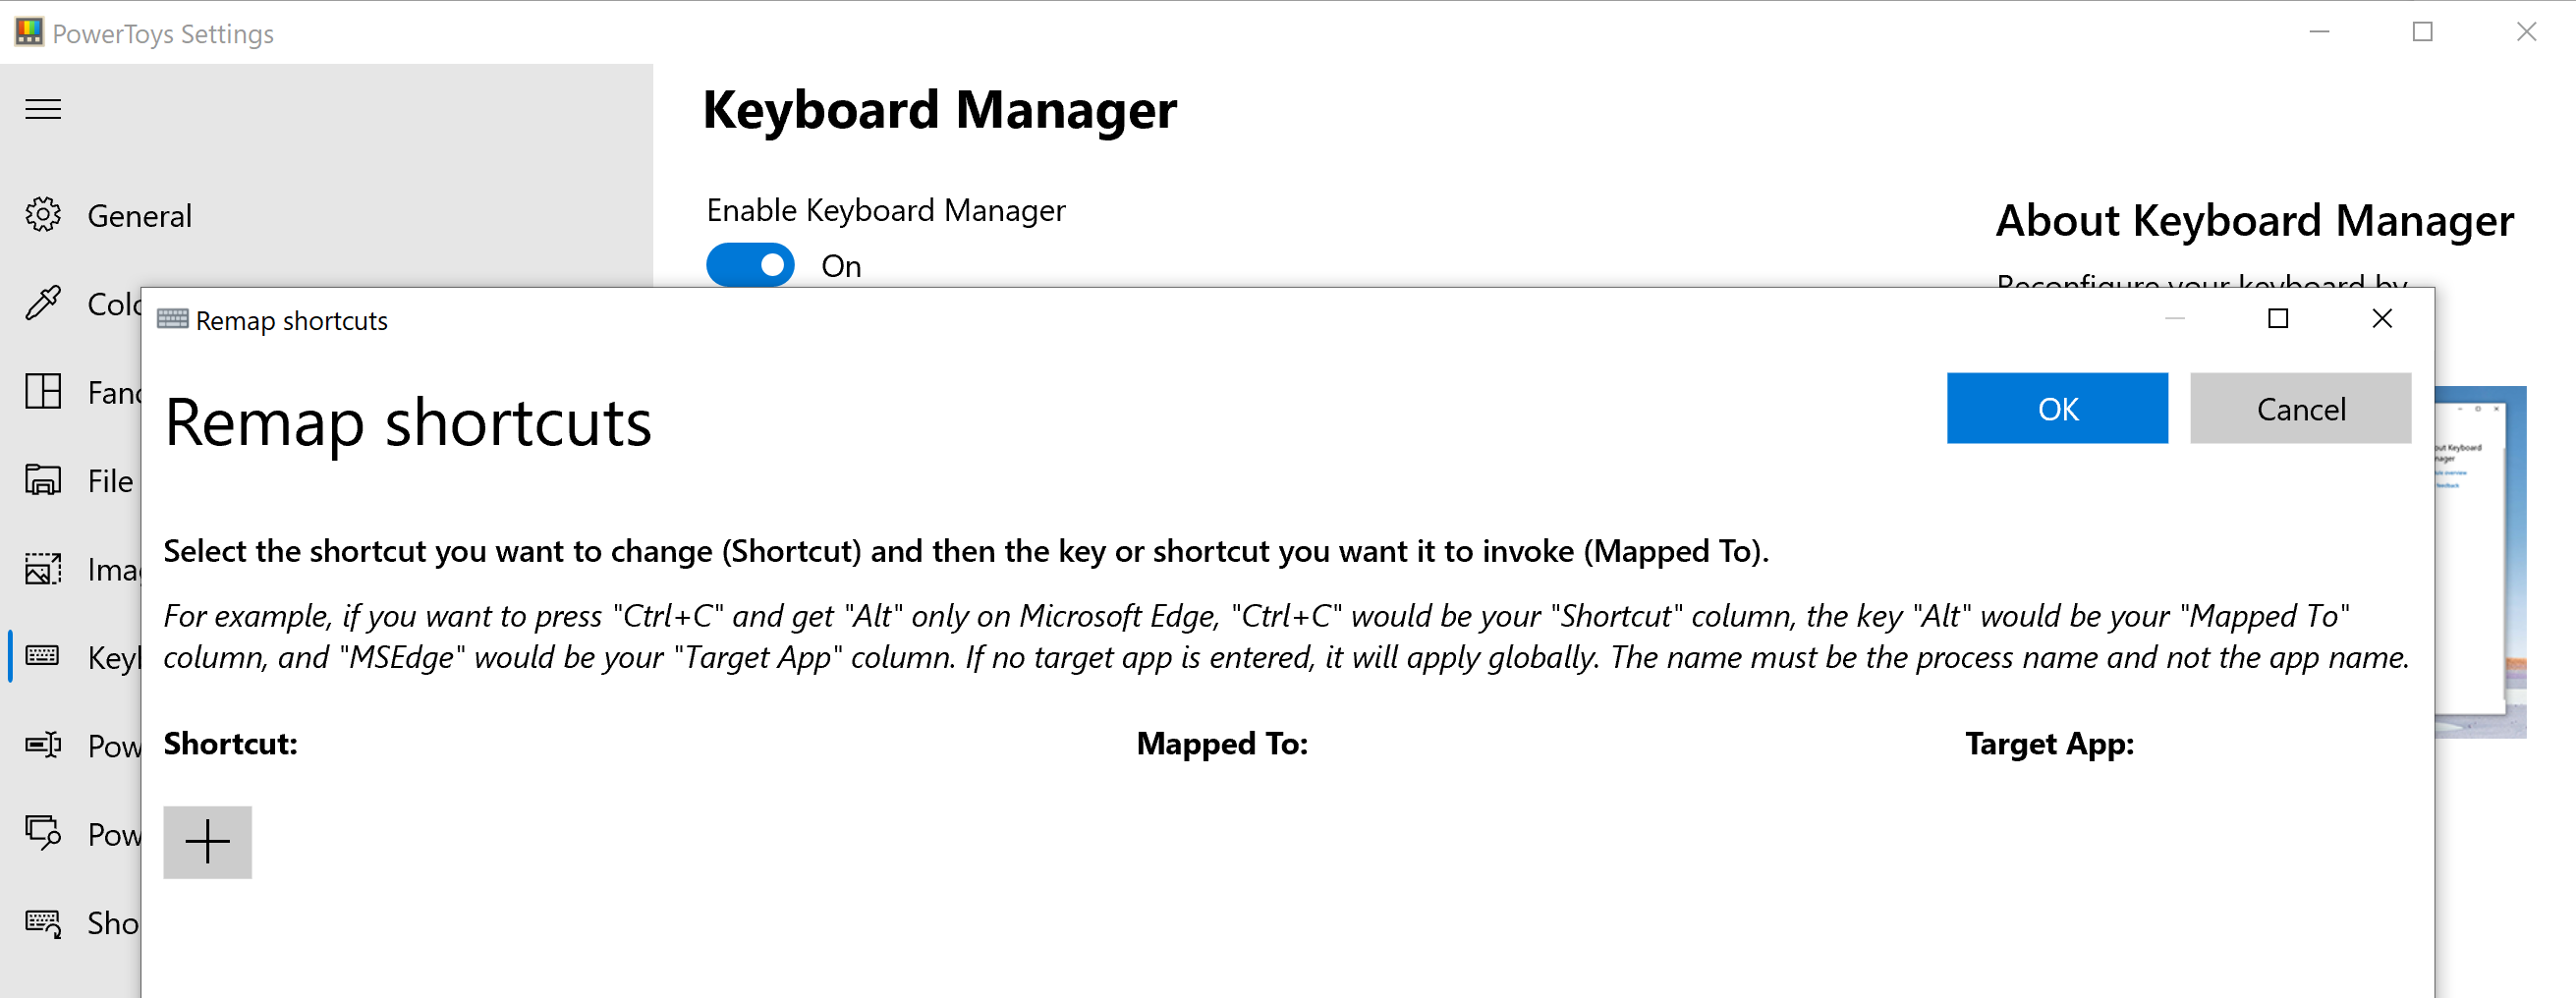Click keyboard icon on Remap shortcuts dialog
The image size is (2576, 998).
coord(171,319)
